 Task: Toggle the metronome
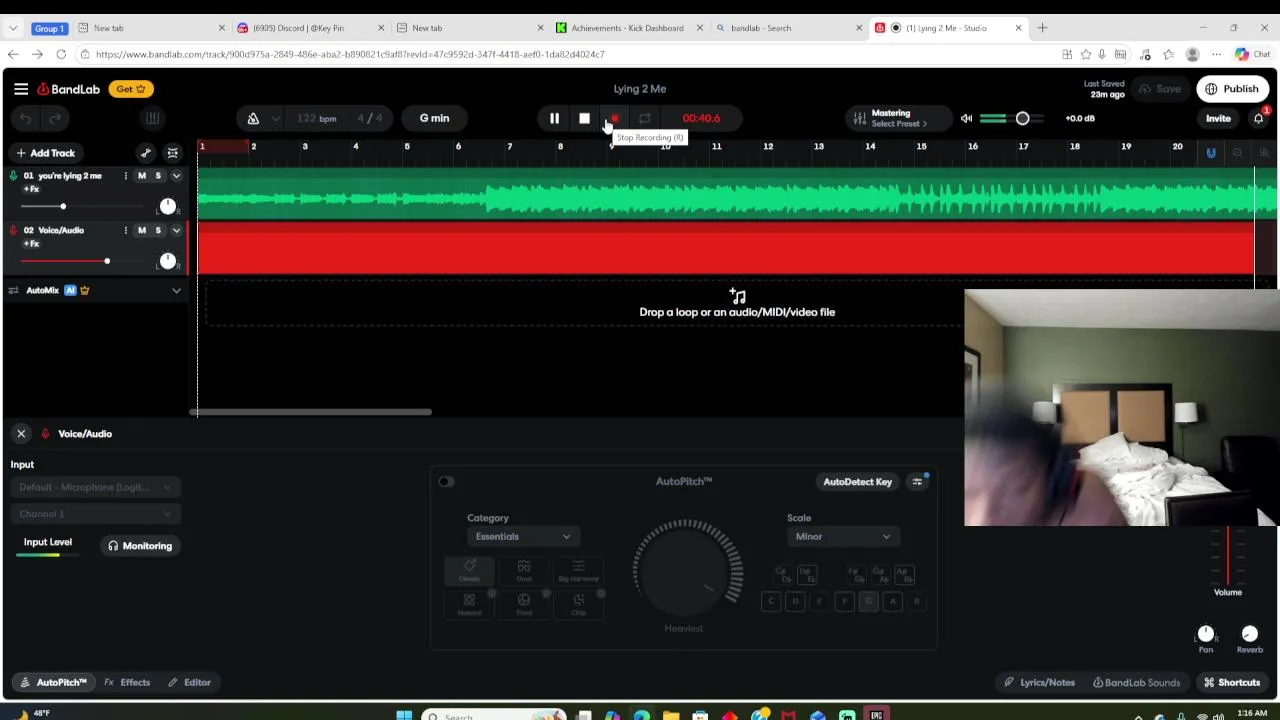click(253, 119)
